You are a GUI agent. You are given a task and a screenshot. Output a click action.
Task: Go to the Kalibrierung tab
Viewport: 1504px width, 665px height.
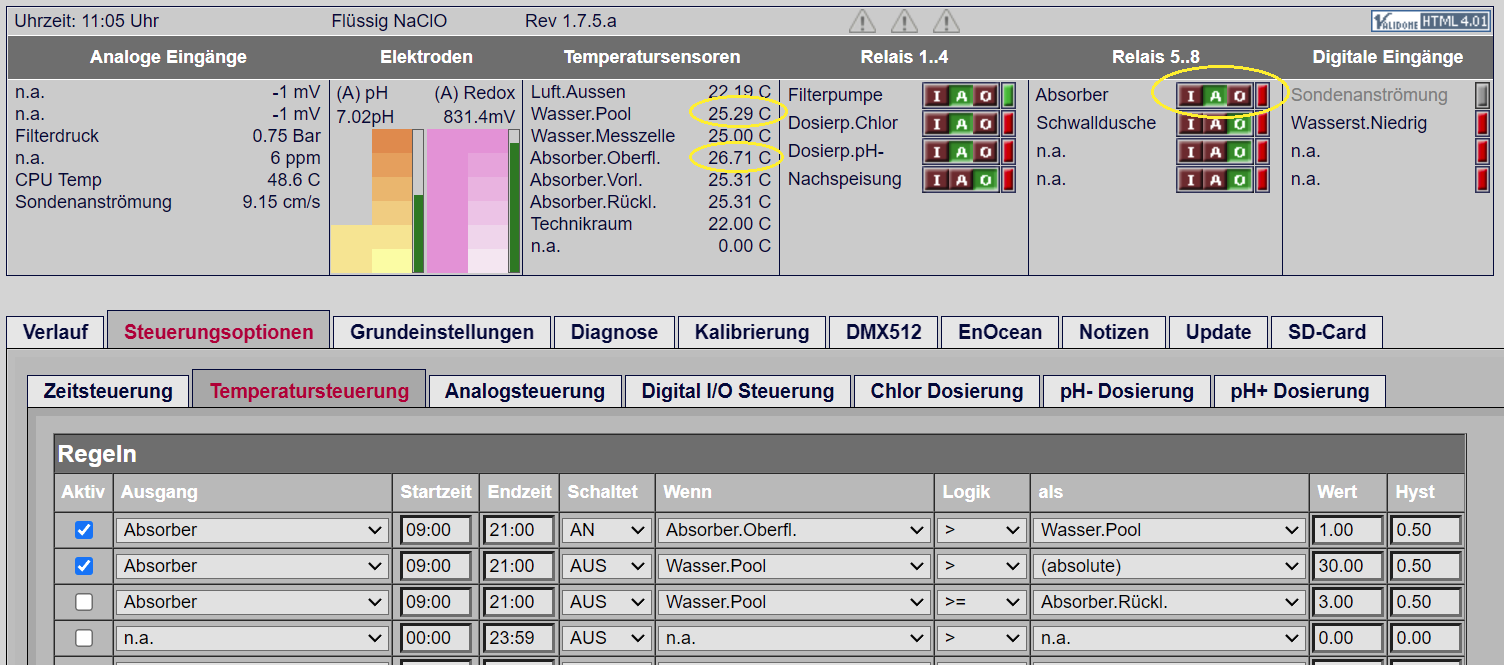[x=752, y=332]
